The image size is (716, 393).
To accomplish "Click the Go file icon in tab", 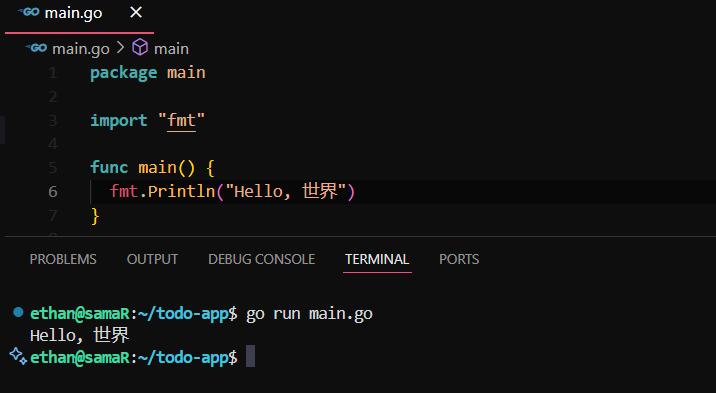I will [28, 12].
